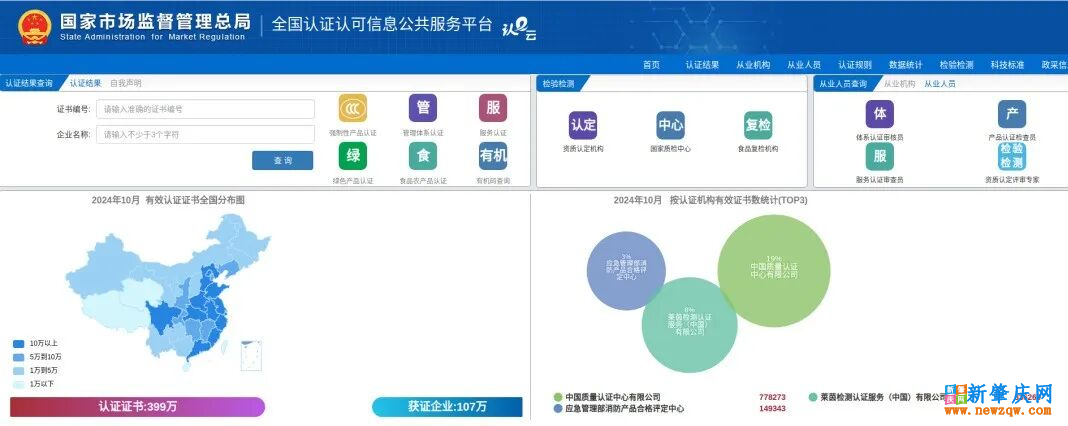Select the 食品复检机构 icon
Viewport: 1068px width, 426px height.
pyautogui.click(x=757, y=126)
